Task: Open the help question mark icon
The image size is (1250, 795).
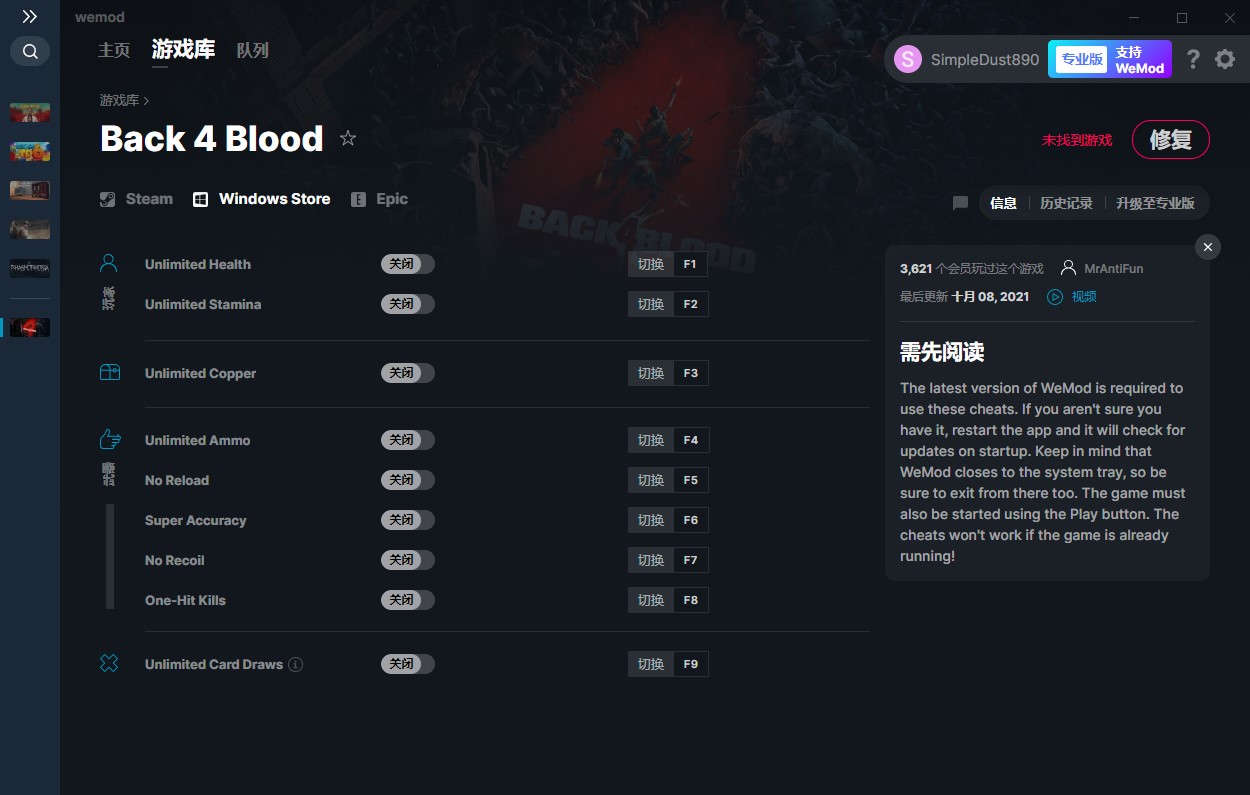Action: (x=1193, y=59)
